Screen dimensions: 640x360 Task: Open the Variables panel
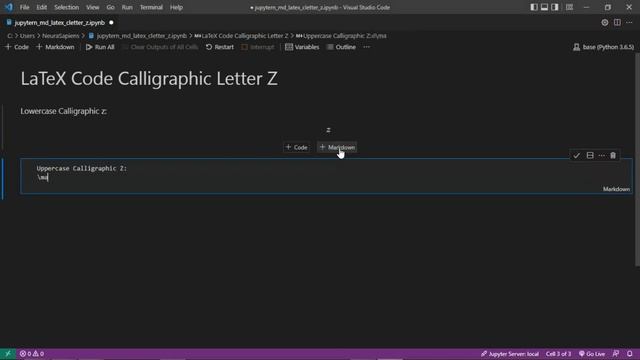coord(302,47)
